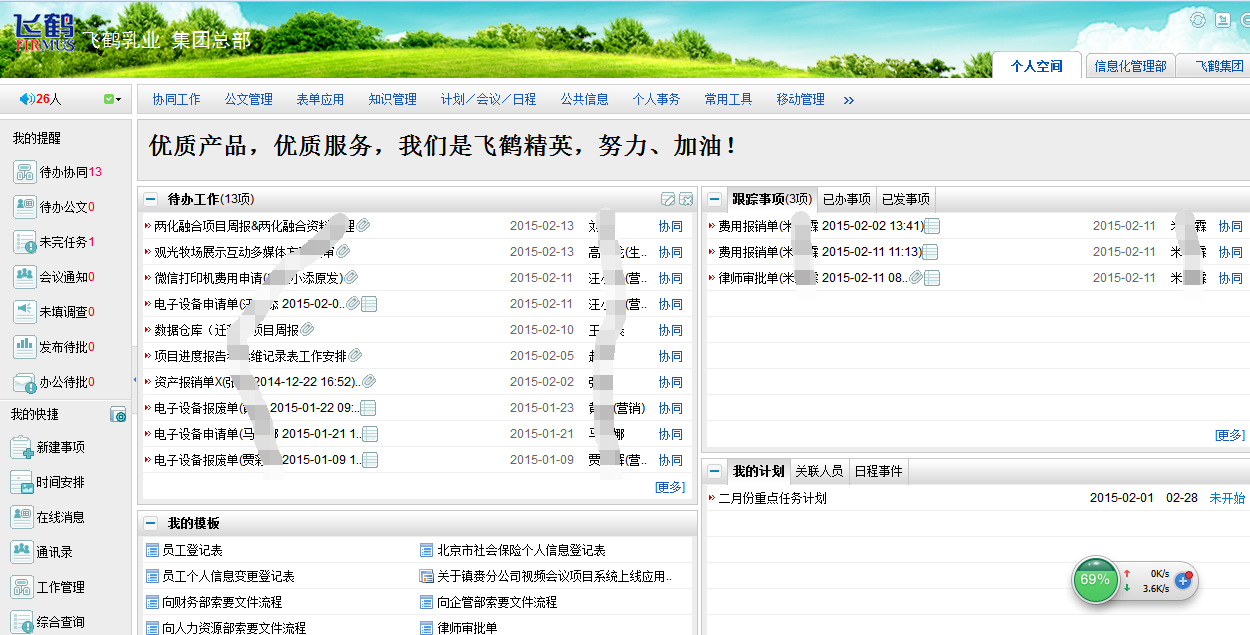The image size is (1250, 635).
Task: Click the 工作管理 icon
Action: pos(22,587)
